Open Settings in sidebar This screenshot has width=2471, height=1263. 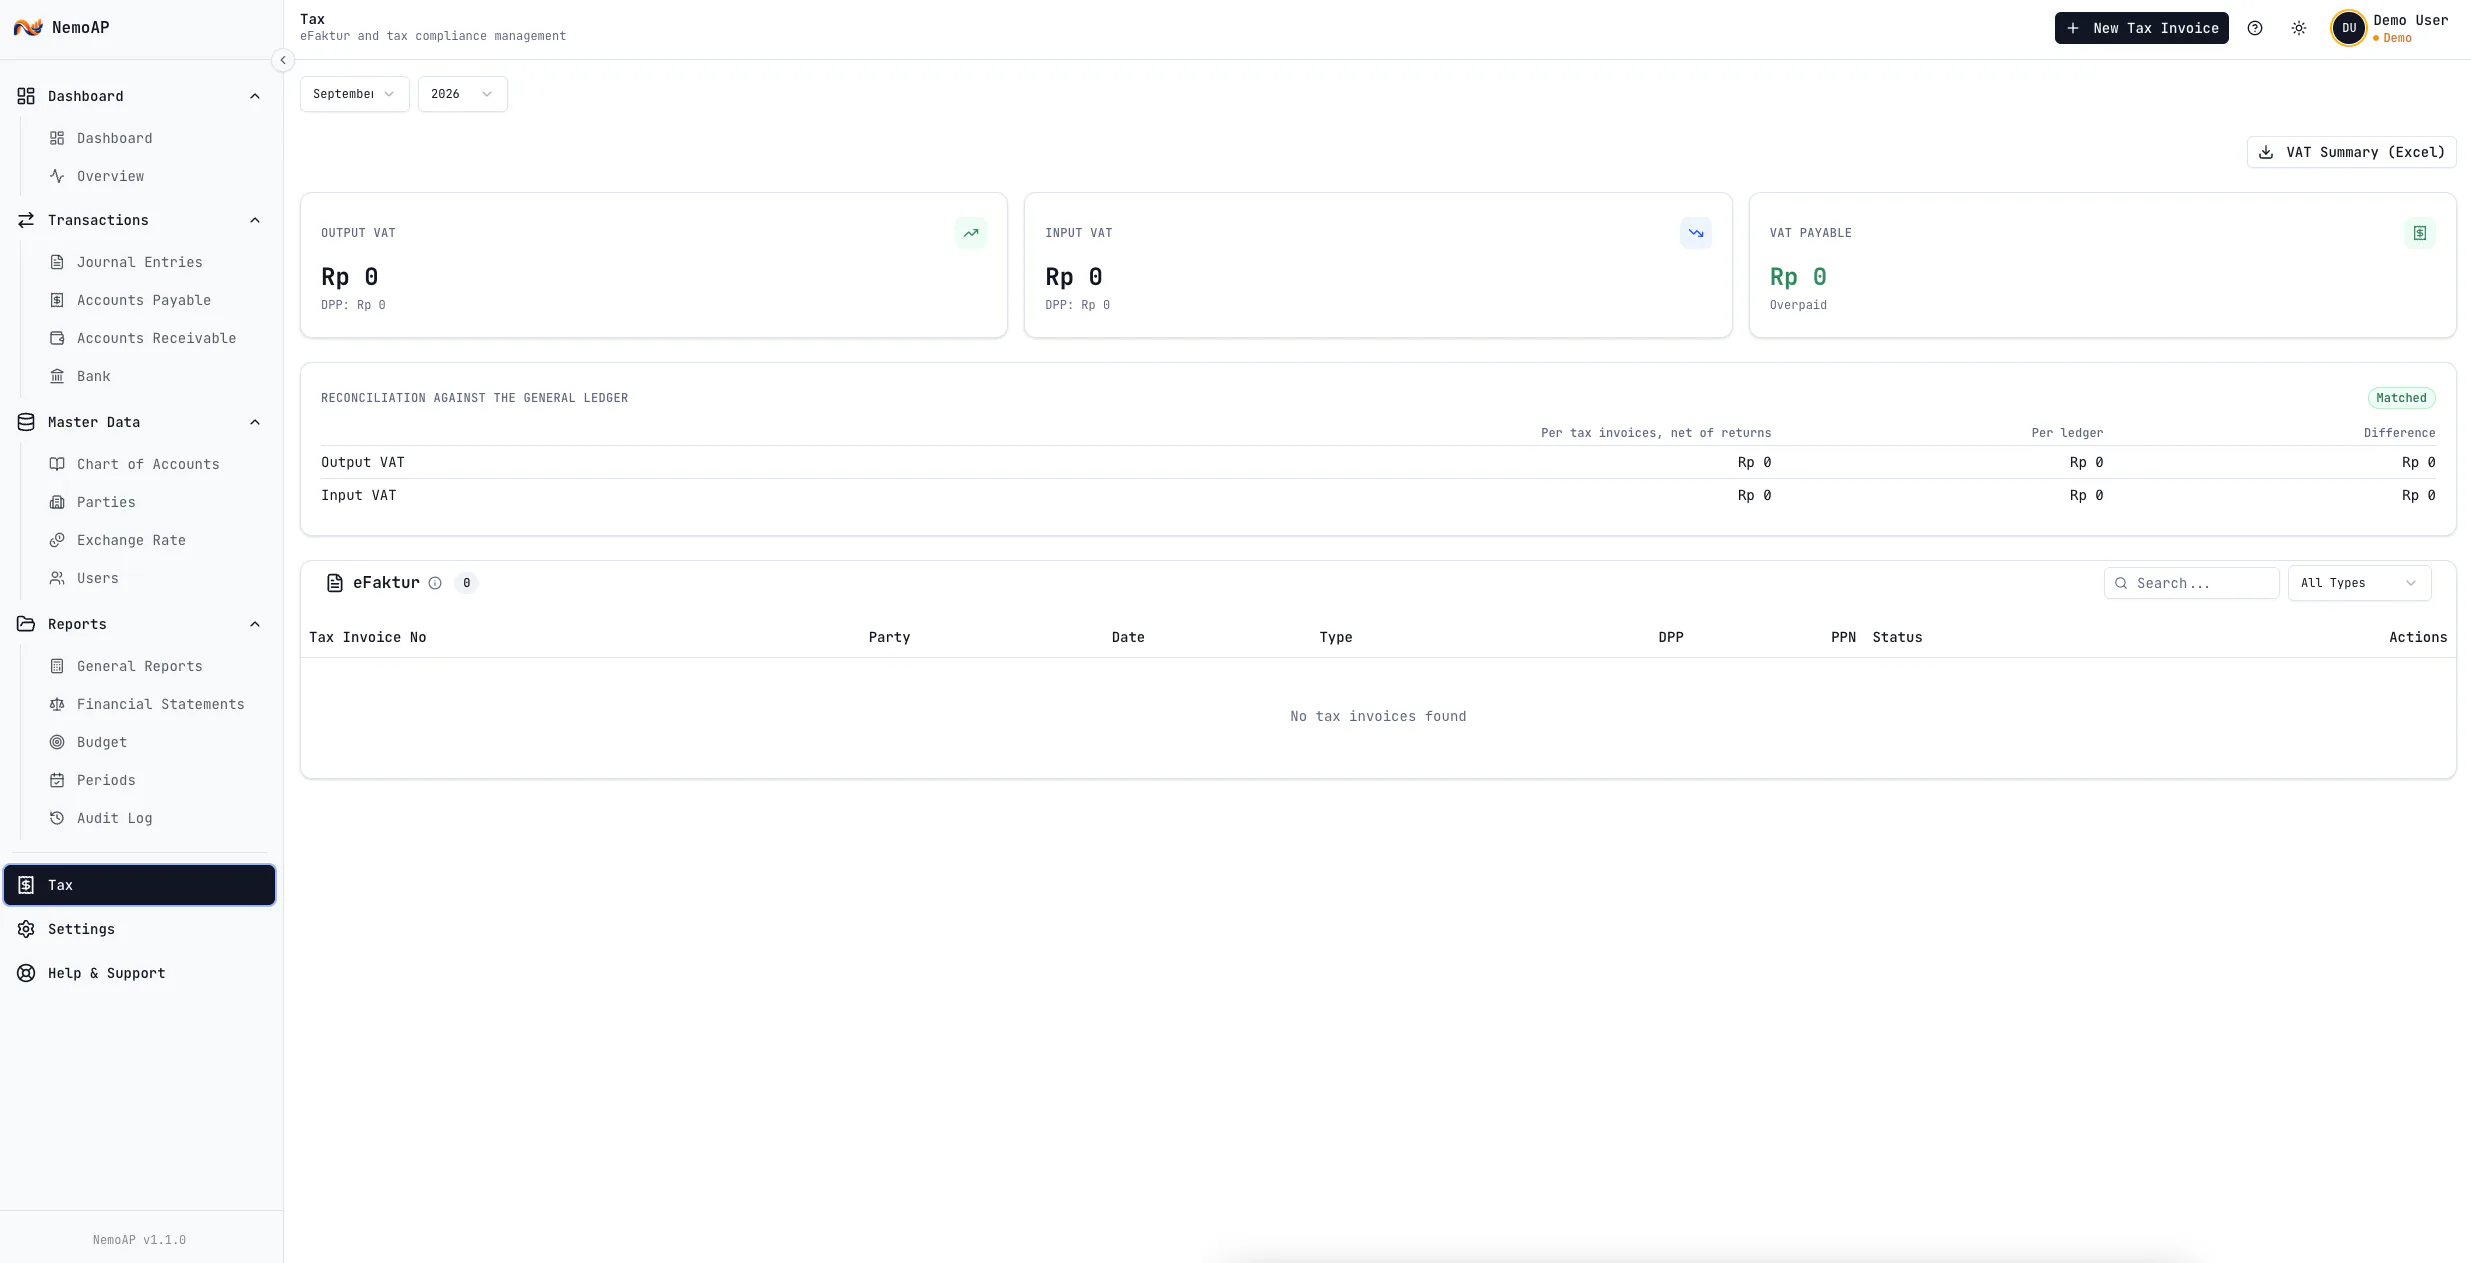[x=139, y=929]
